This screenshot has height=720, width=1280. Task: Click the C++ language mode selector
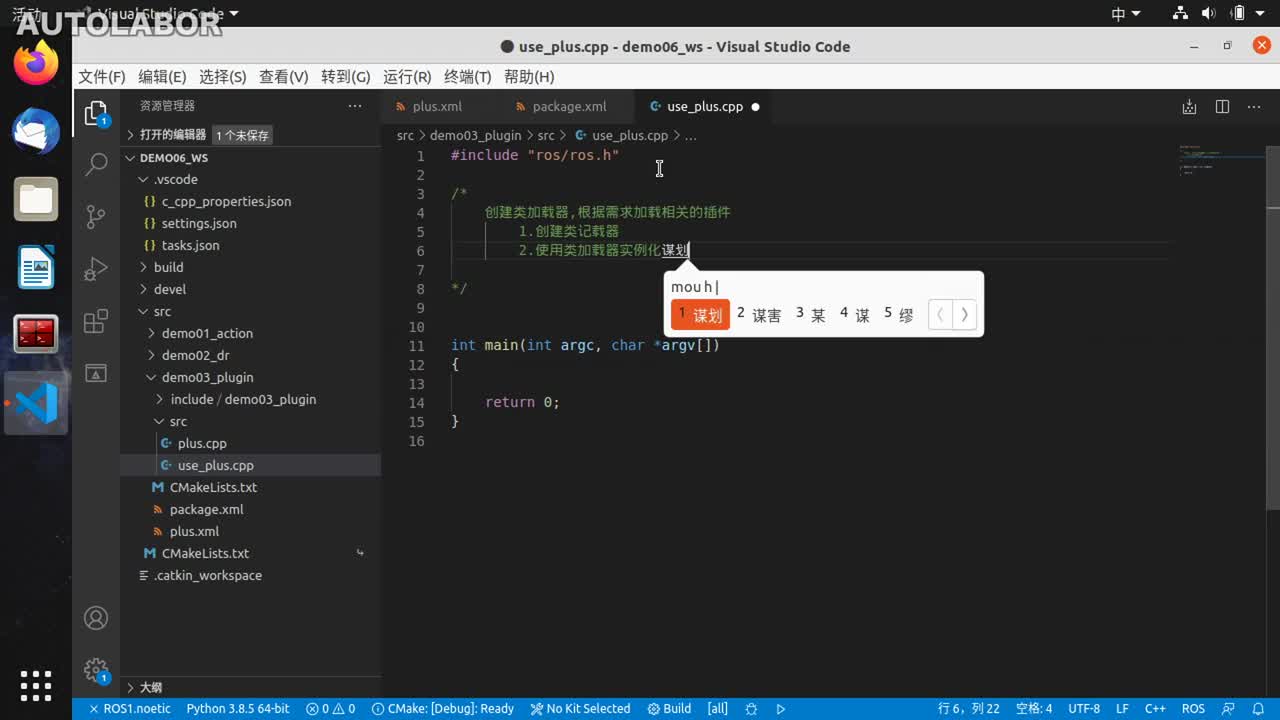point(1155,708)
